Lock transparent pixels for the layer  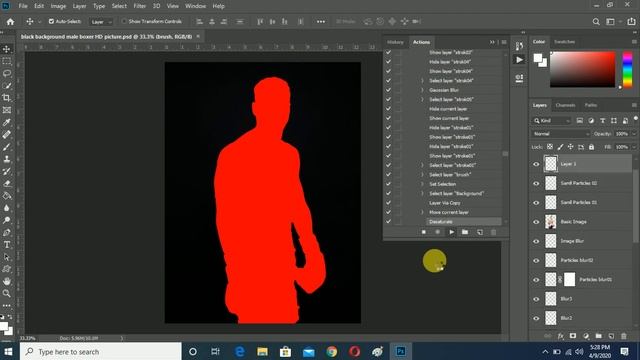[550, 147]
